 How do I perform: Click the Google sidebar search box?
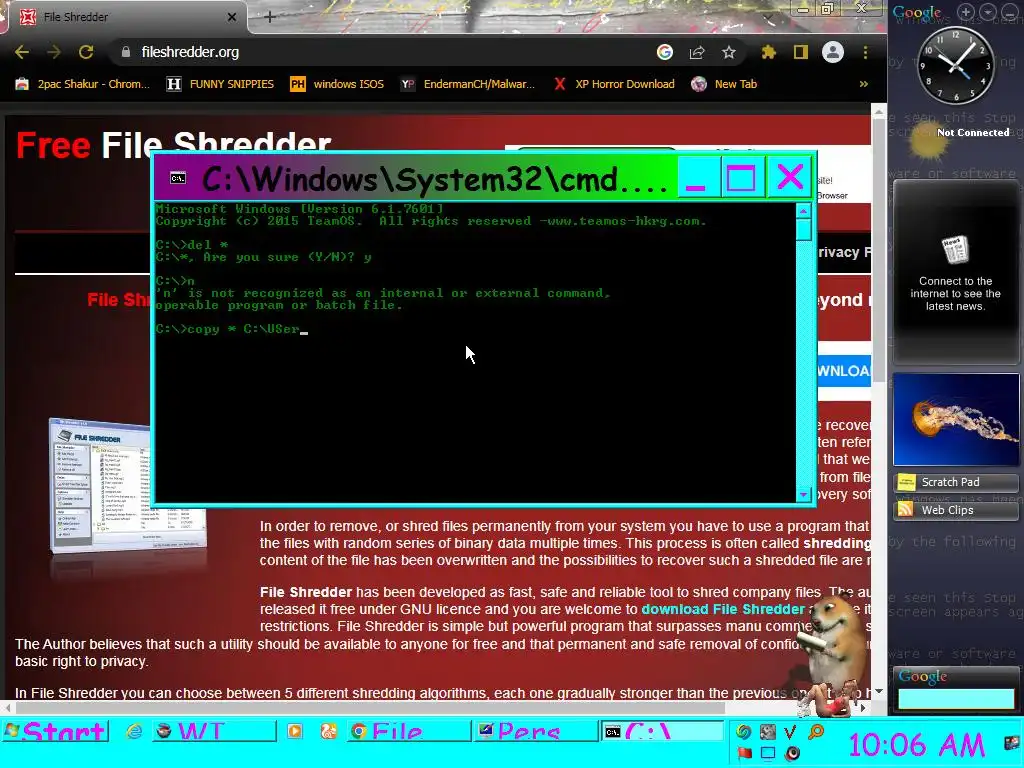click(955, 699)
